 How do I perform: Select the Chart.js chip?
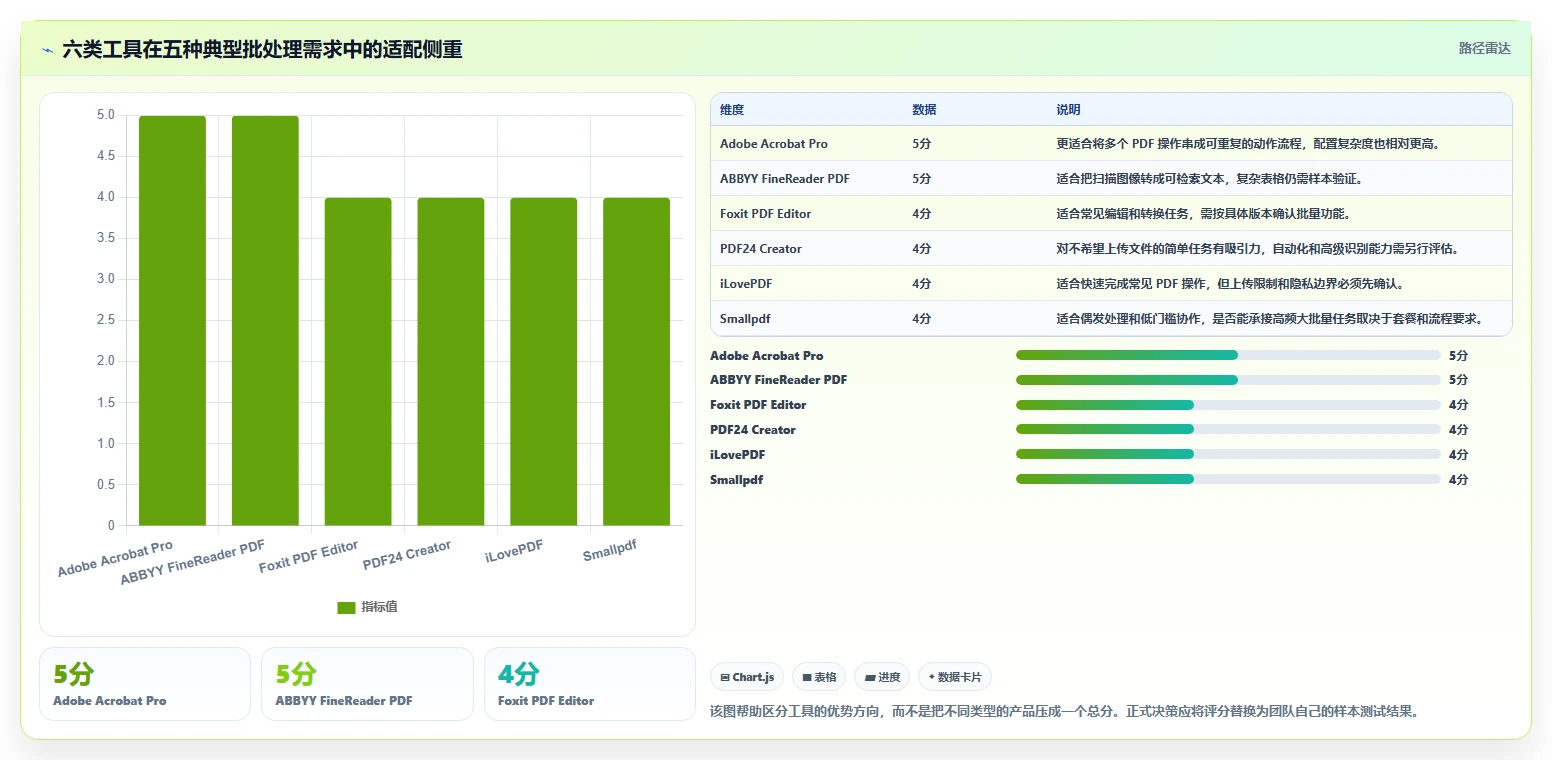(x=747, y=677)
